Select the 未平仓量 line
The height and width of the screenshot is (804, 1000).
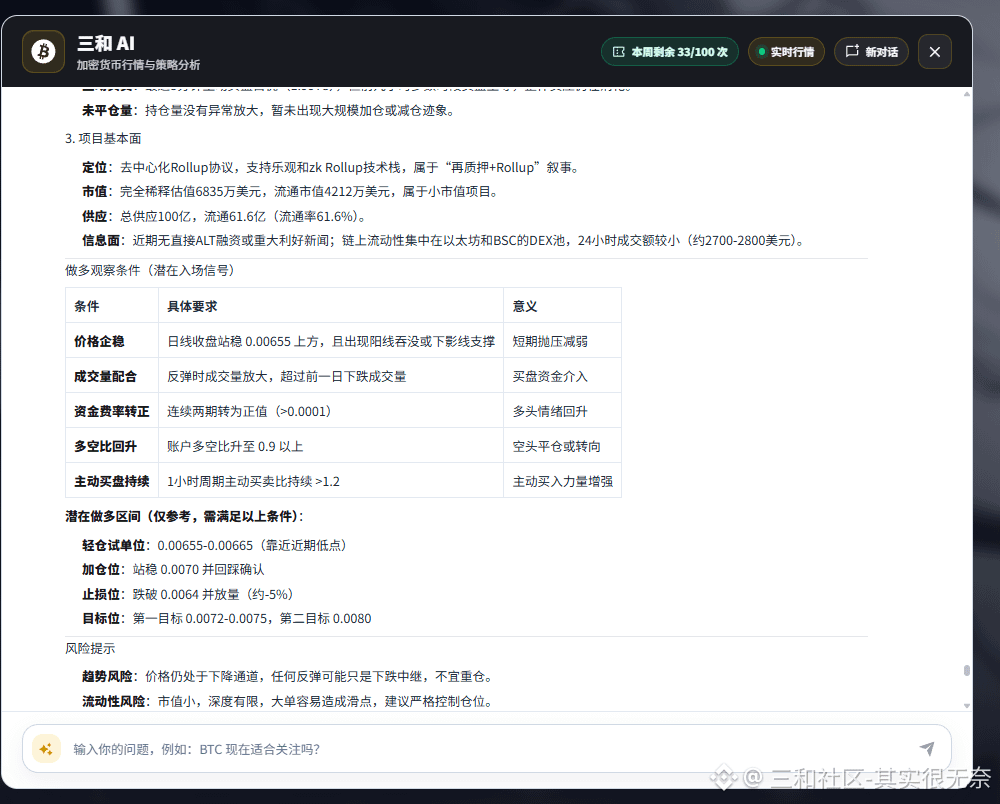click(270, 110)
